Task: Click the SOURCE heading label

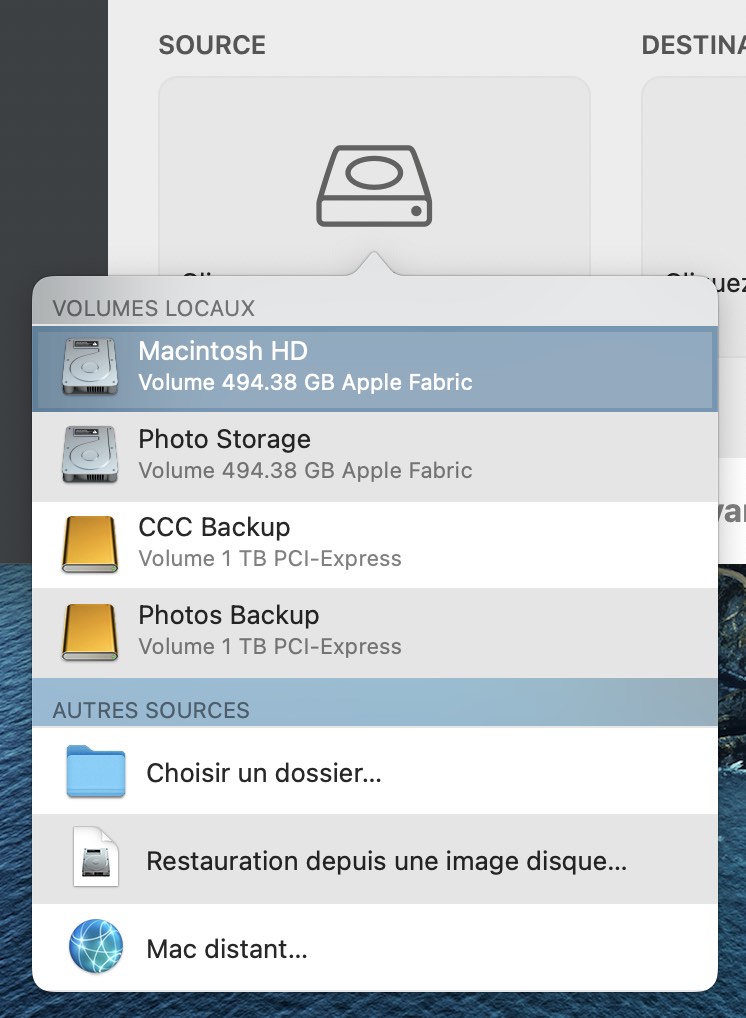Action: [212, 45]
